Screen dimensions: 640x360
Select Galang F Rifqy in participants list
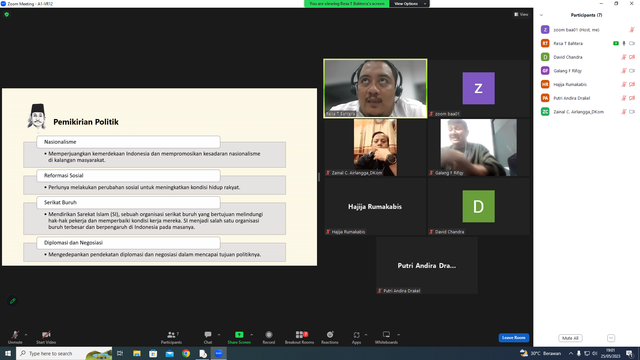pyautogui.click(x=587, y=71)
